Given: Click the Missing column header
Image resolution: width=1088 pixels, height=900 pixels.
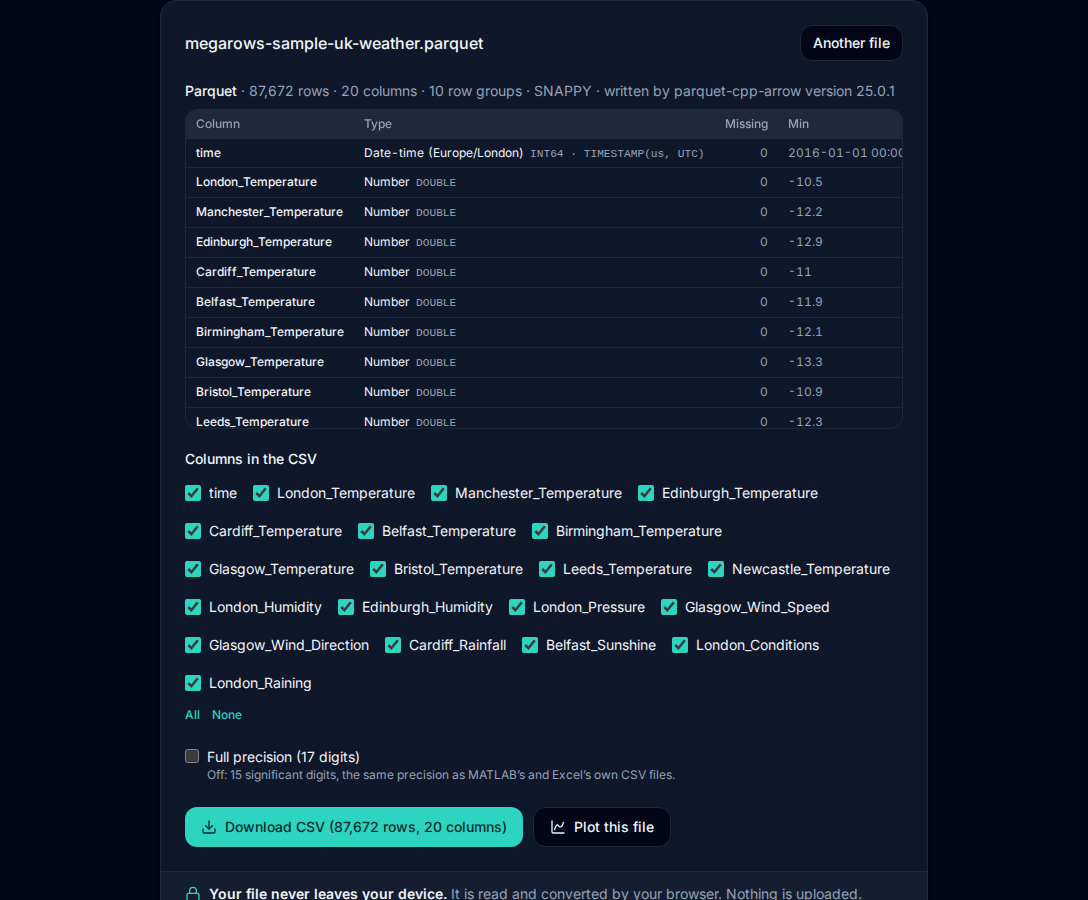Looking at the screenshot, I should [747, 124].
